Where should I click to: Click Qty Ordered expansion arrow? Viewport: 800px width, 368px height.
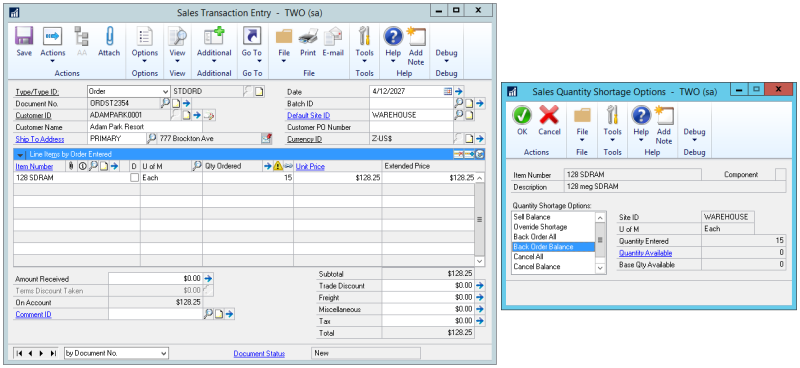(267, 166)
